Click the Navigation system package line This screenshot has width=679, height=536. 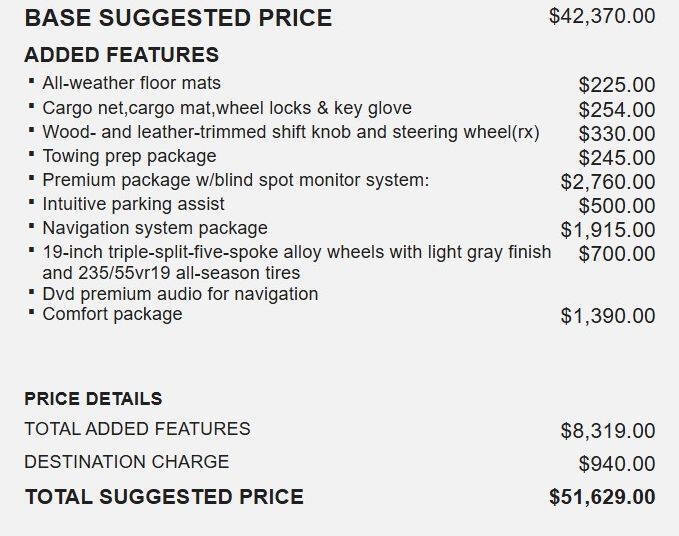(x=155, y=228)
